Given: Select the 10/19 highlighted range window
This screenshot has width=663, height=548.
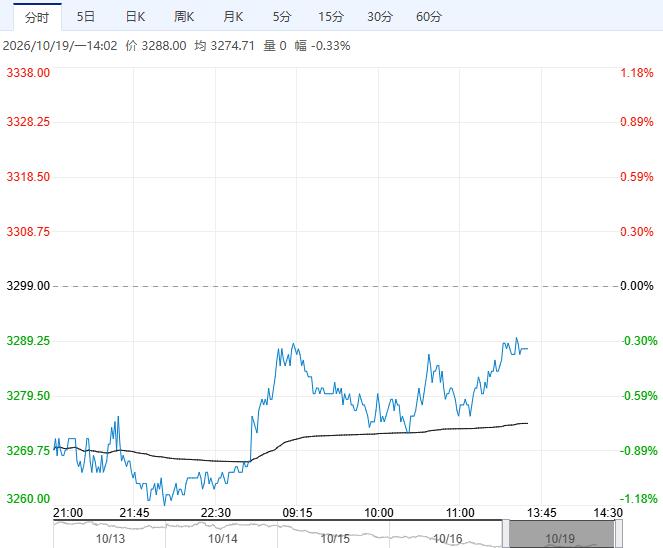Looking at the screenshot, I should [x=562, y=534].
